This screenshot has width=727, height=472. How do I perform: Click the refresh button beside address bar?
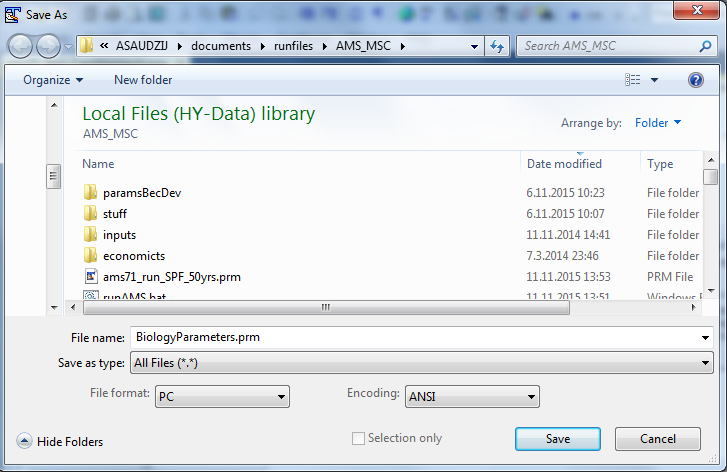[x=498, y=46]
